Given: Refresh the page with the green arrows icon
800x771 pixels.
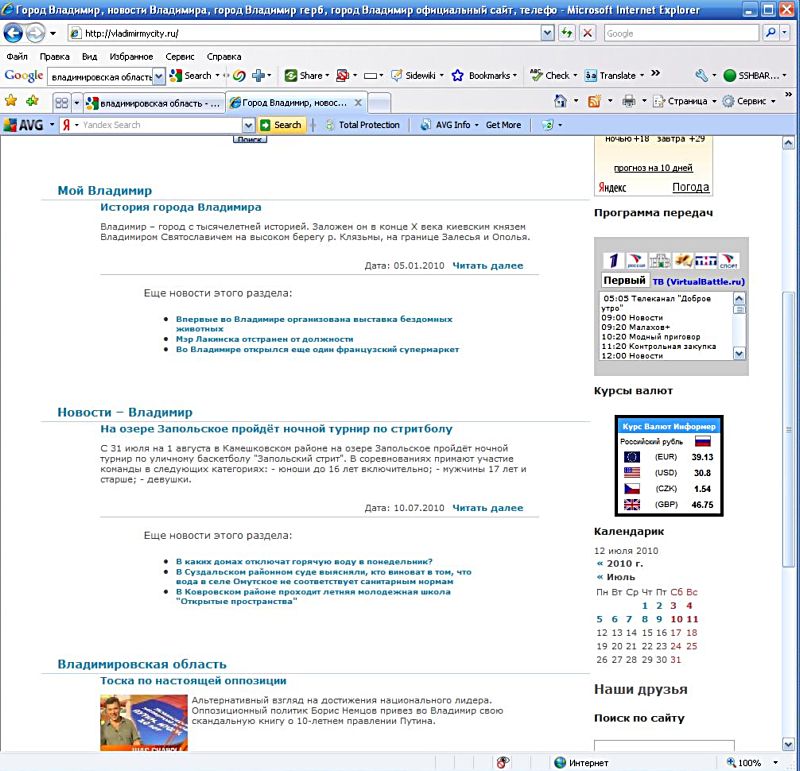Looking at the screenshot, I should pyautogui.click(x=567, y=33).
